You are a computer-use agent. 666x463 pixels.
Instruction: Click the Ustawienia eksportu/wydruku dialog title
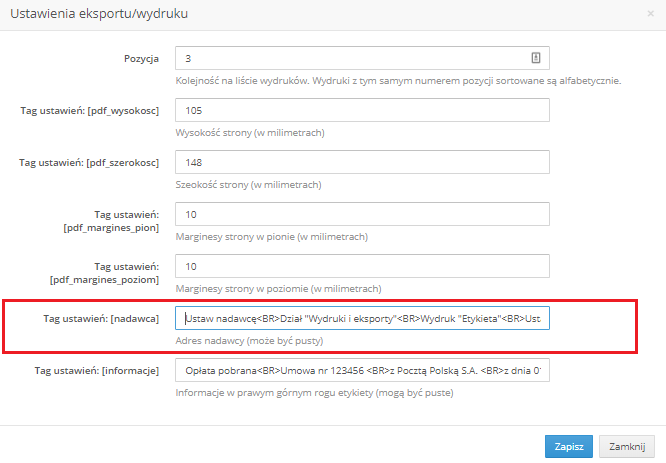tap(99, 14)
